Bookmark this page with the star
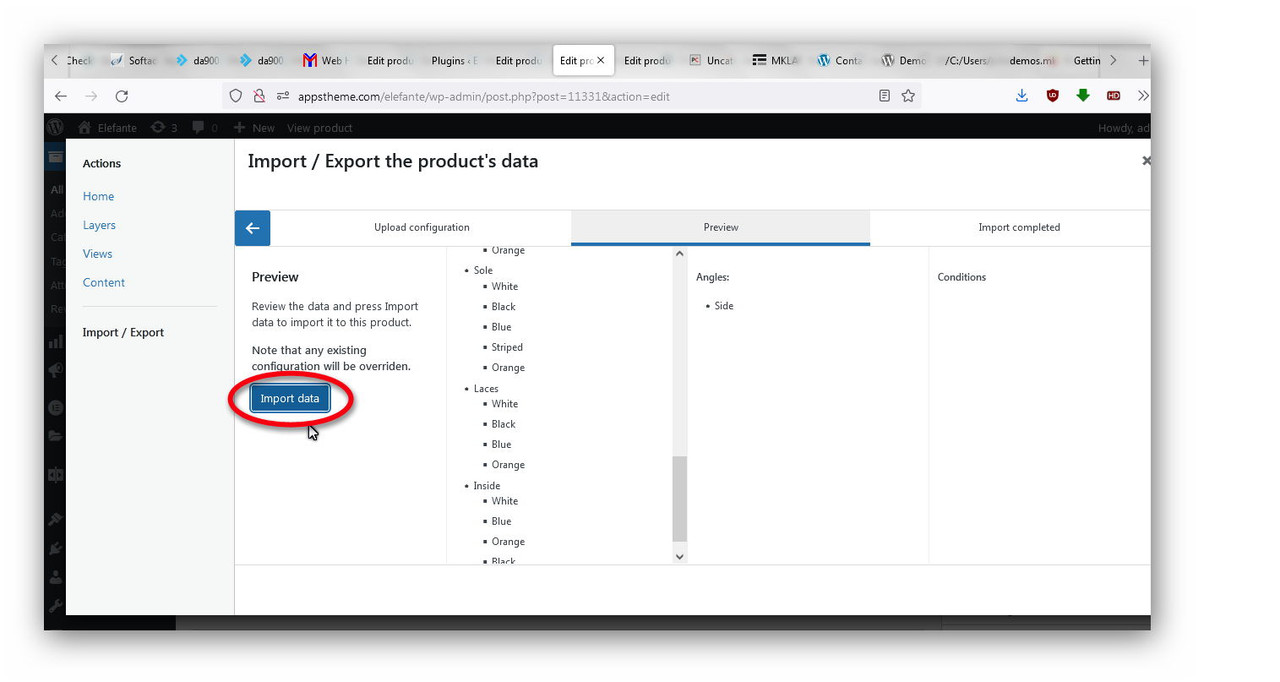 (908, 96)
